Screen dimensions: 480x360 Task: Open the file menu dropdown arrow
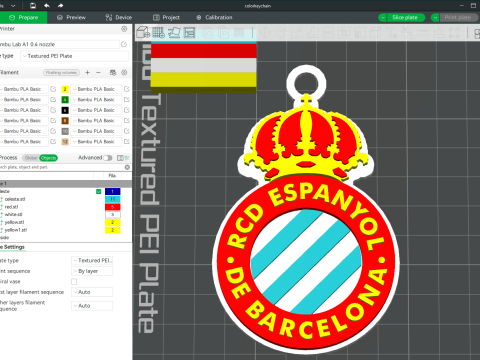13,6
